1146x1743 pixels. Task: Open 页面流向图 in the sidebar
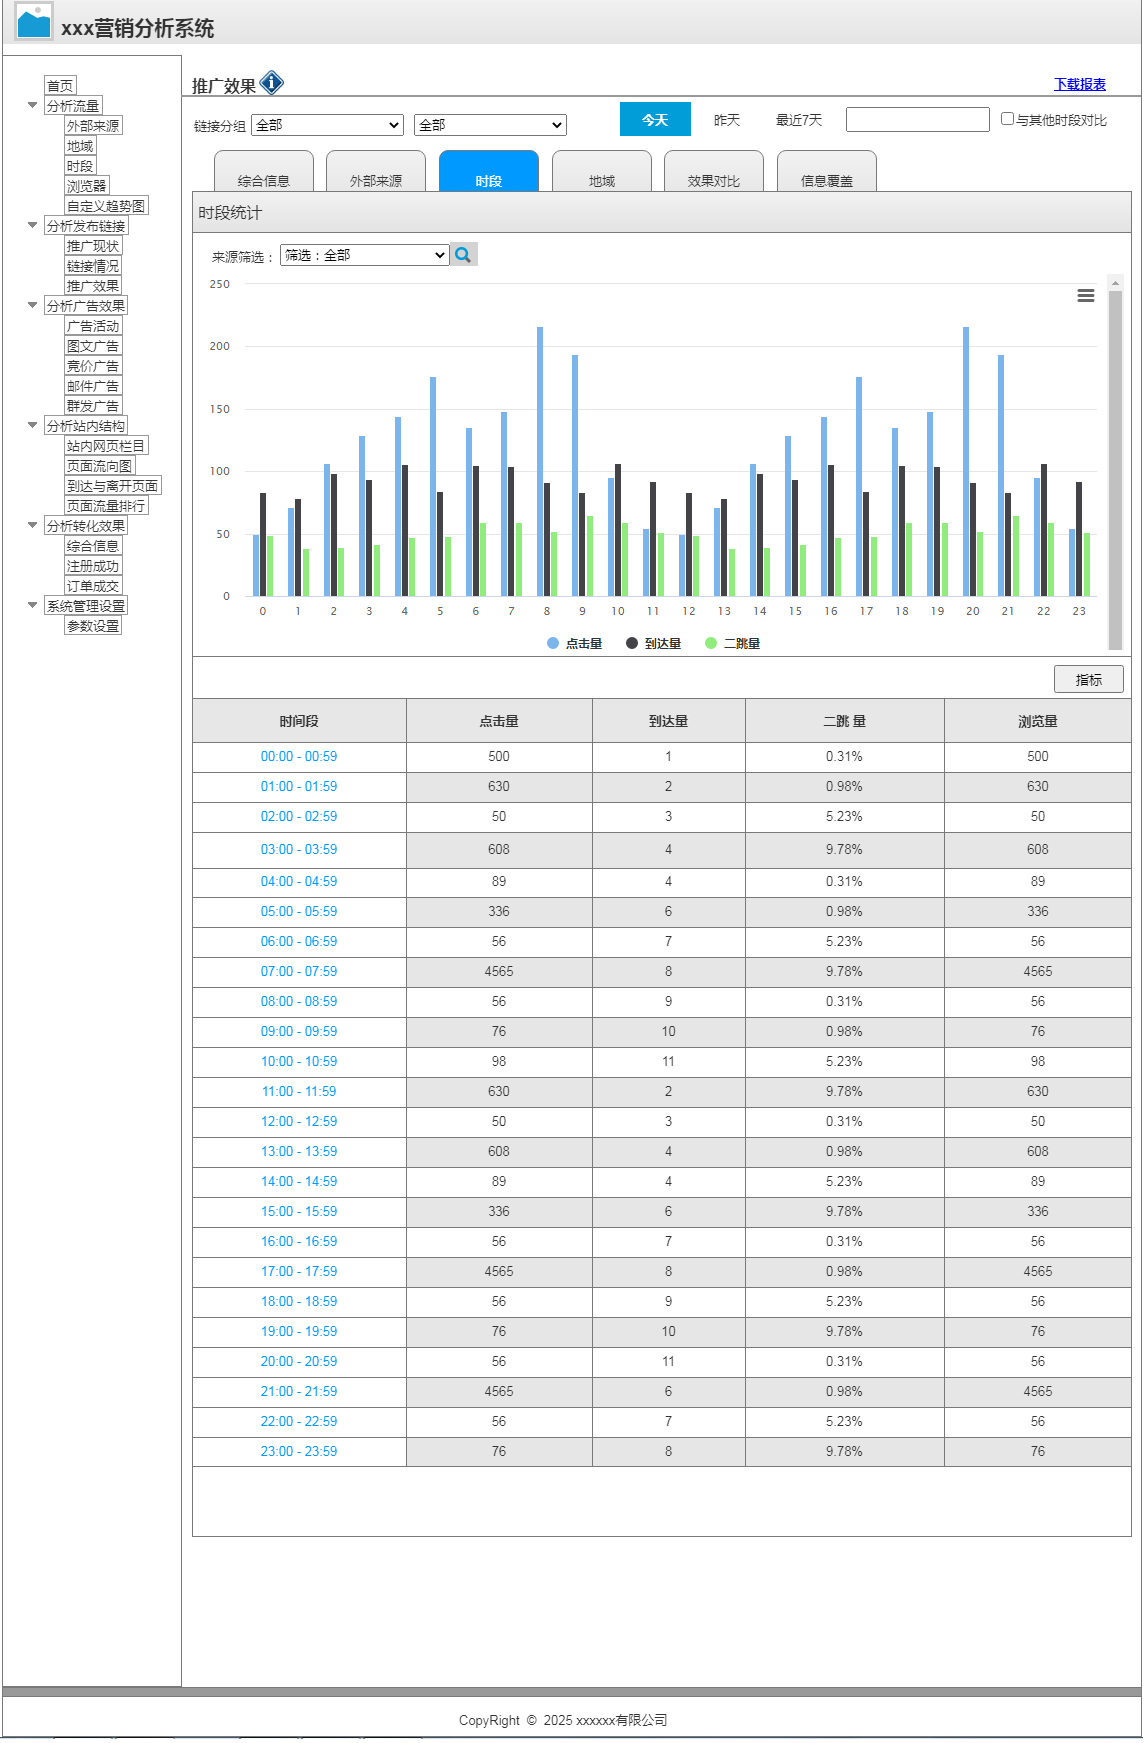pyautogui.click(x=100, y=466)
